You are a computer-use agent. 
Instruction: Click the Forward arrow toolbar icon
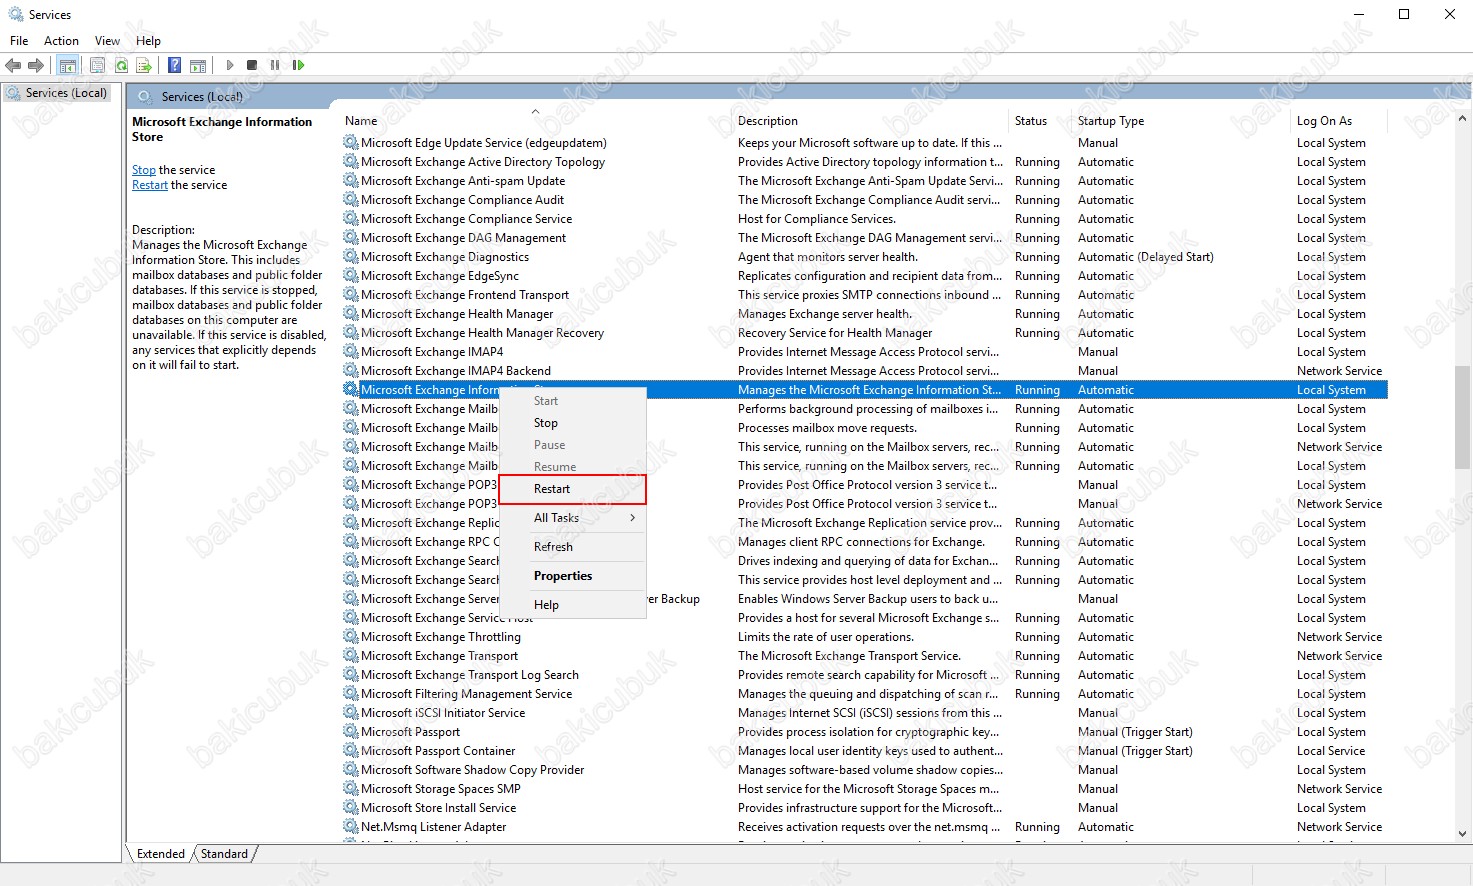[x=36, y=65]
